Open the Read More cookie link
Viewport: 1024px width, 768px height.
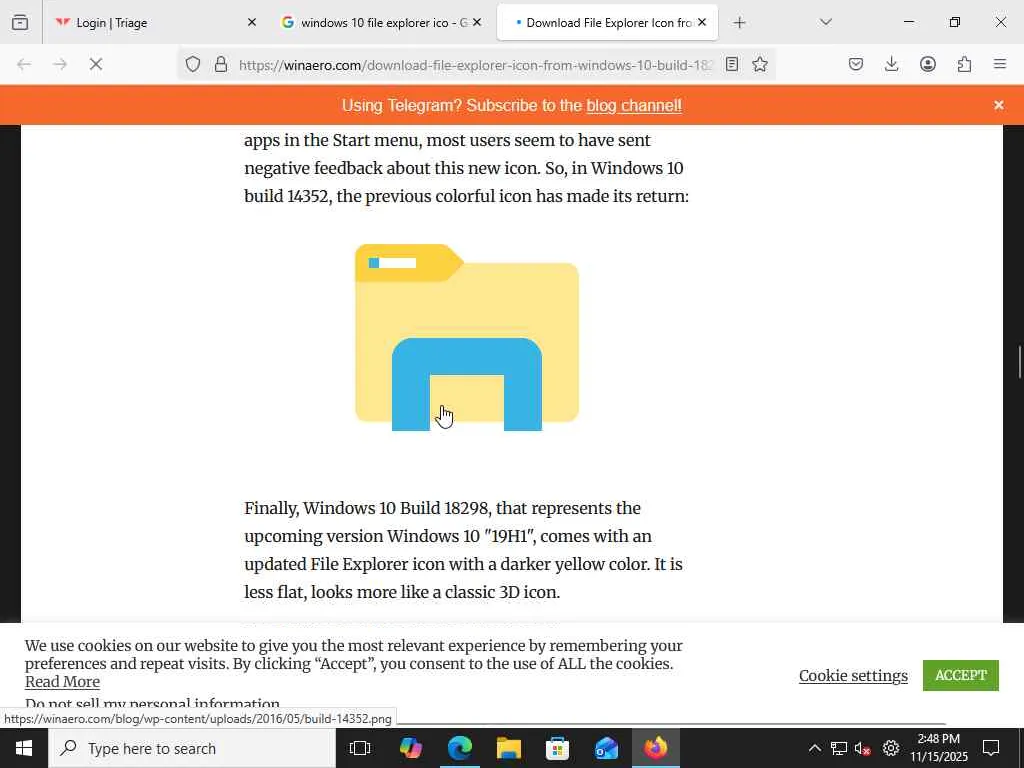pos(62,682)
